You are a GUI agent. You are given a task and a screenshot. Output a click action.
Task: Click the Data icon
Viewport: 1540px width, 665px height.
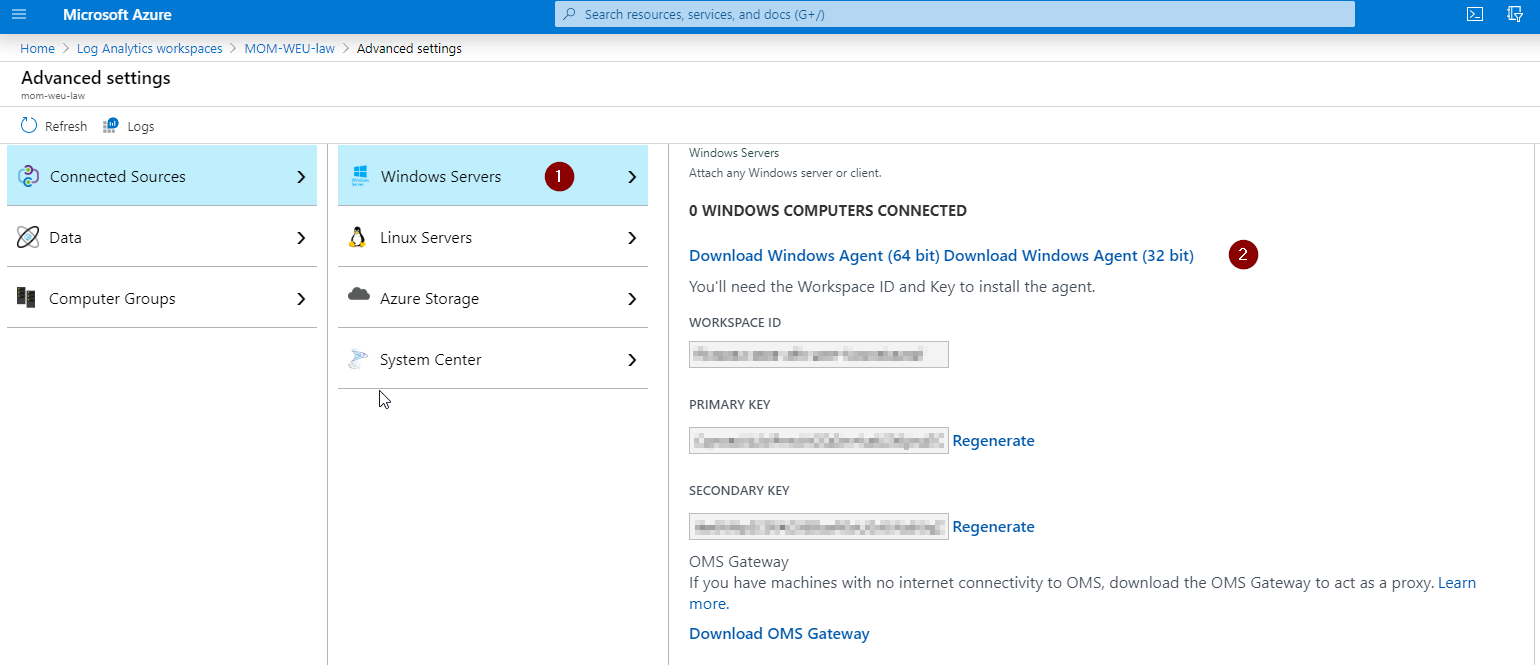28,238
